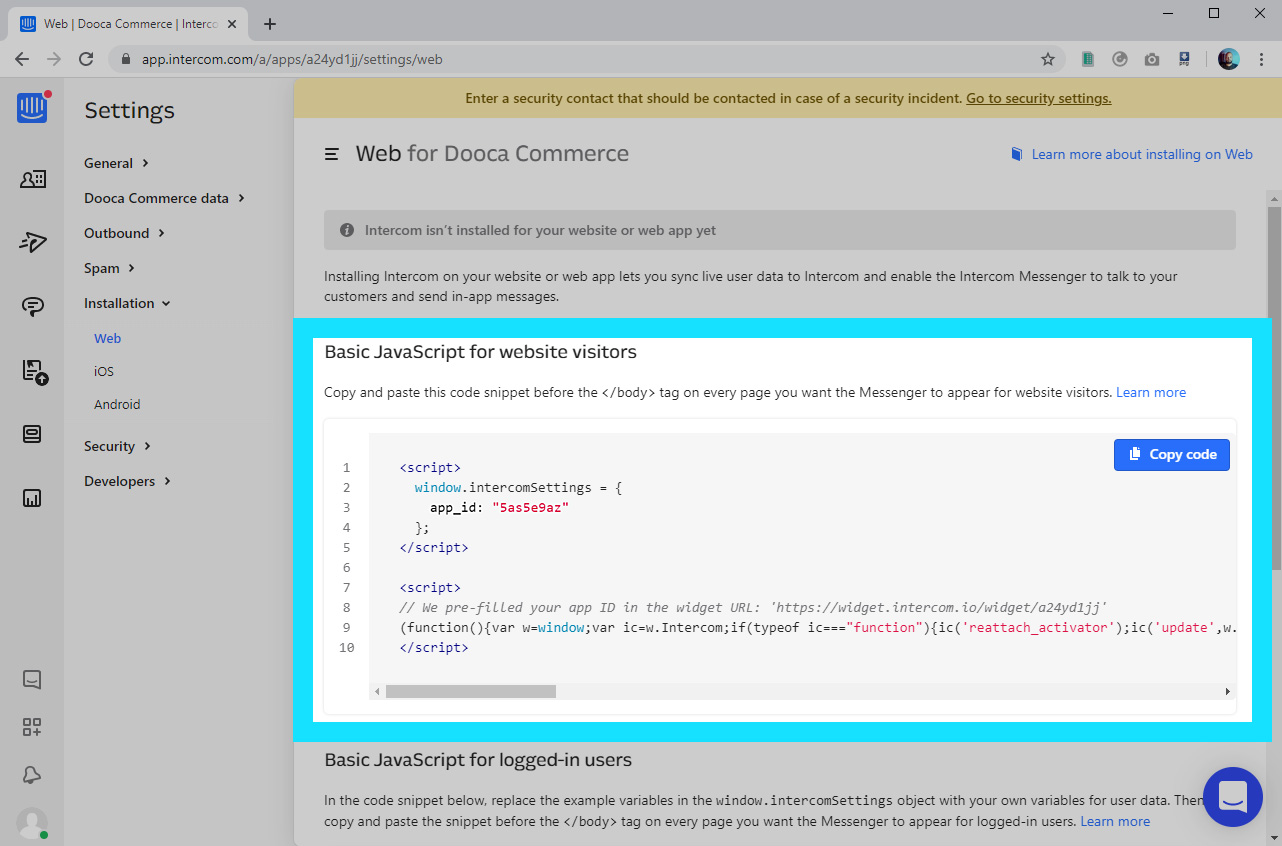Open Learn more link for logged-in users
The height and width of the screenshot is (846, 1282).
1115,821
